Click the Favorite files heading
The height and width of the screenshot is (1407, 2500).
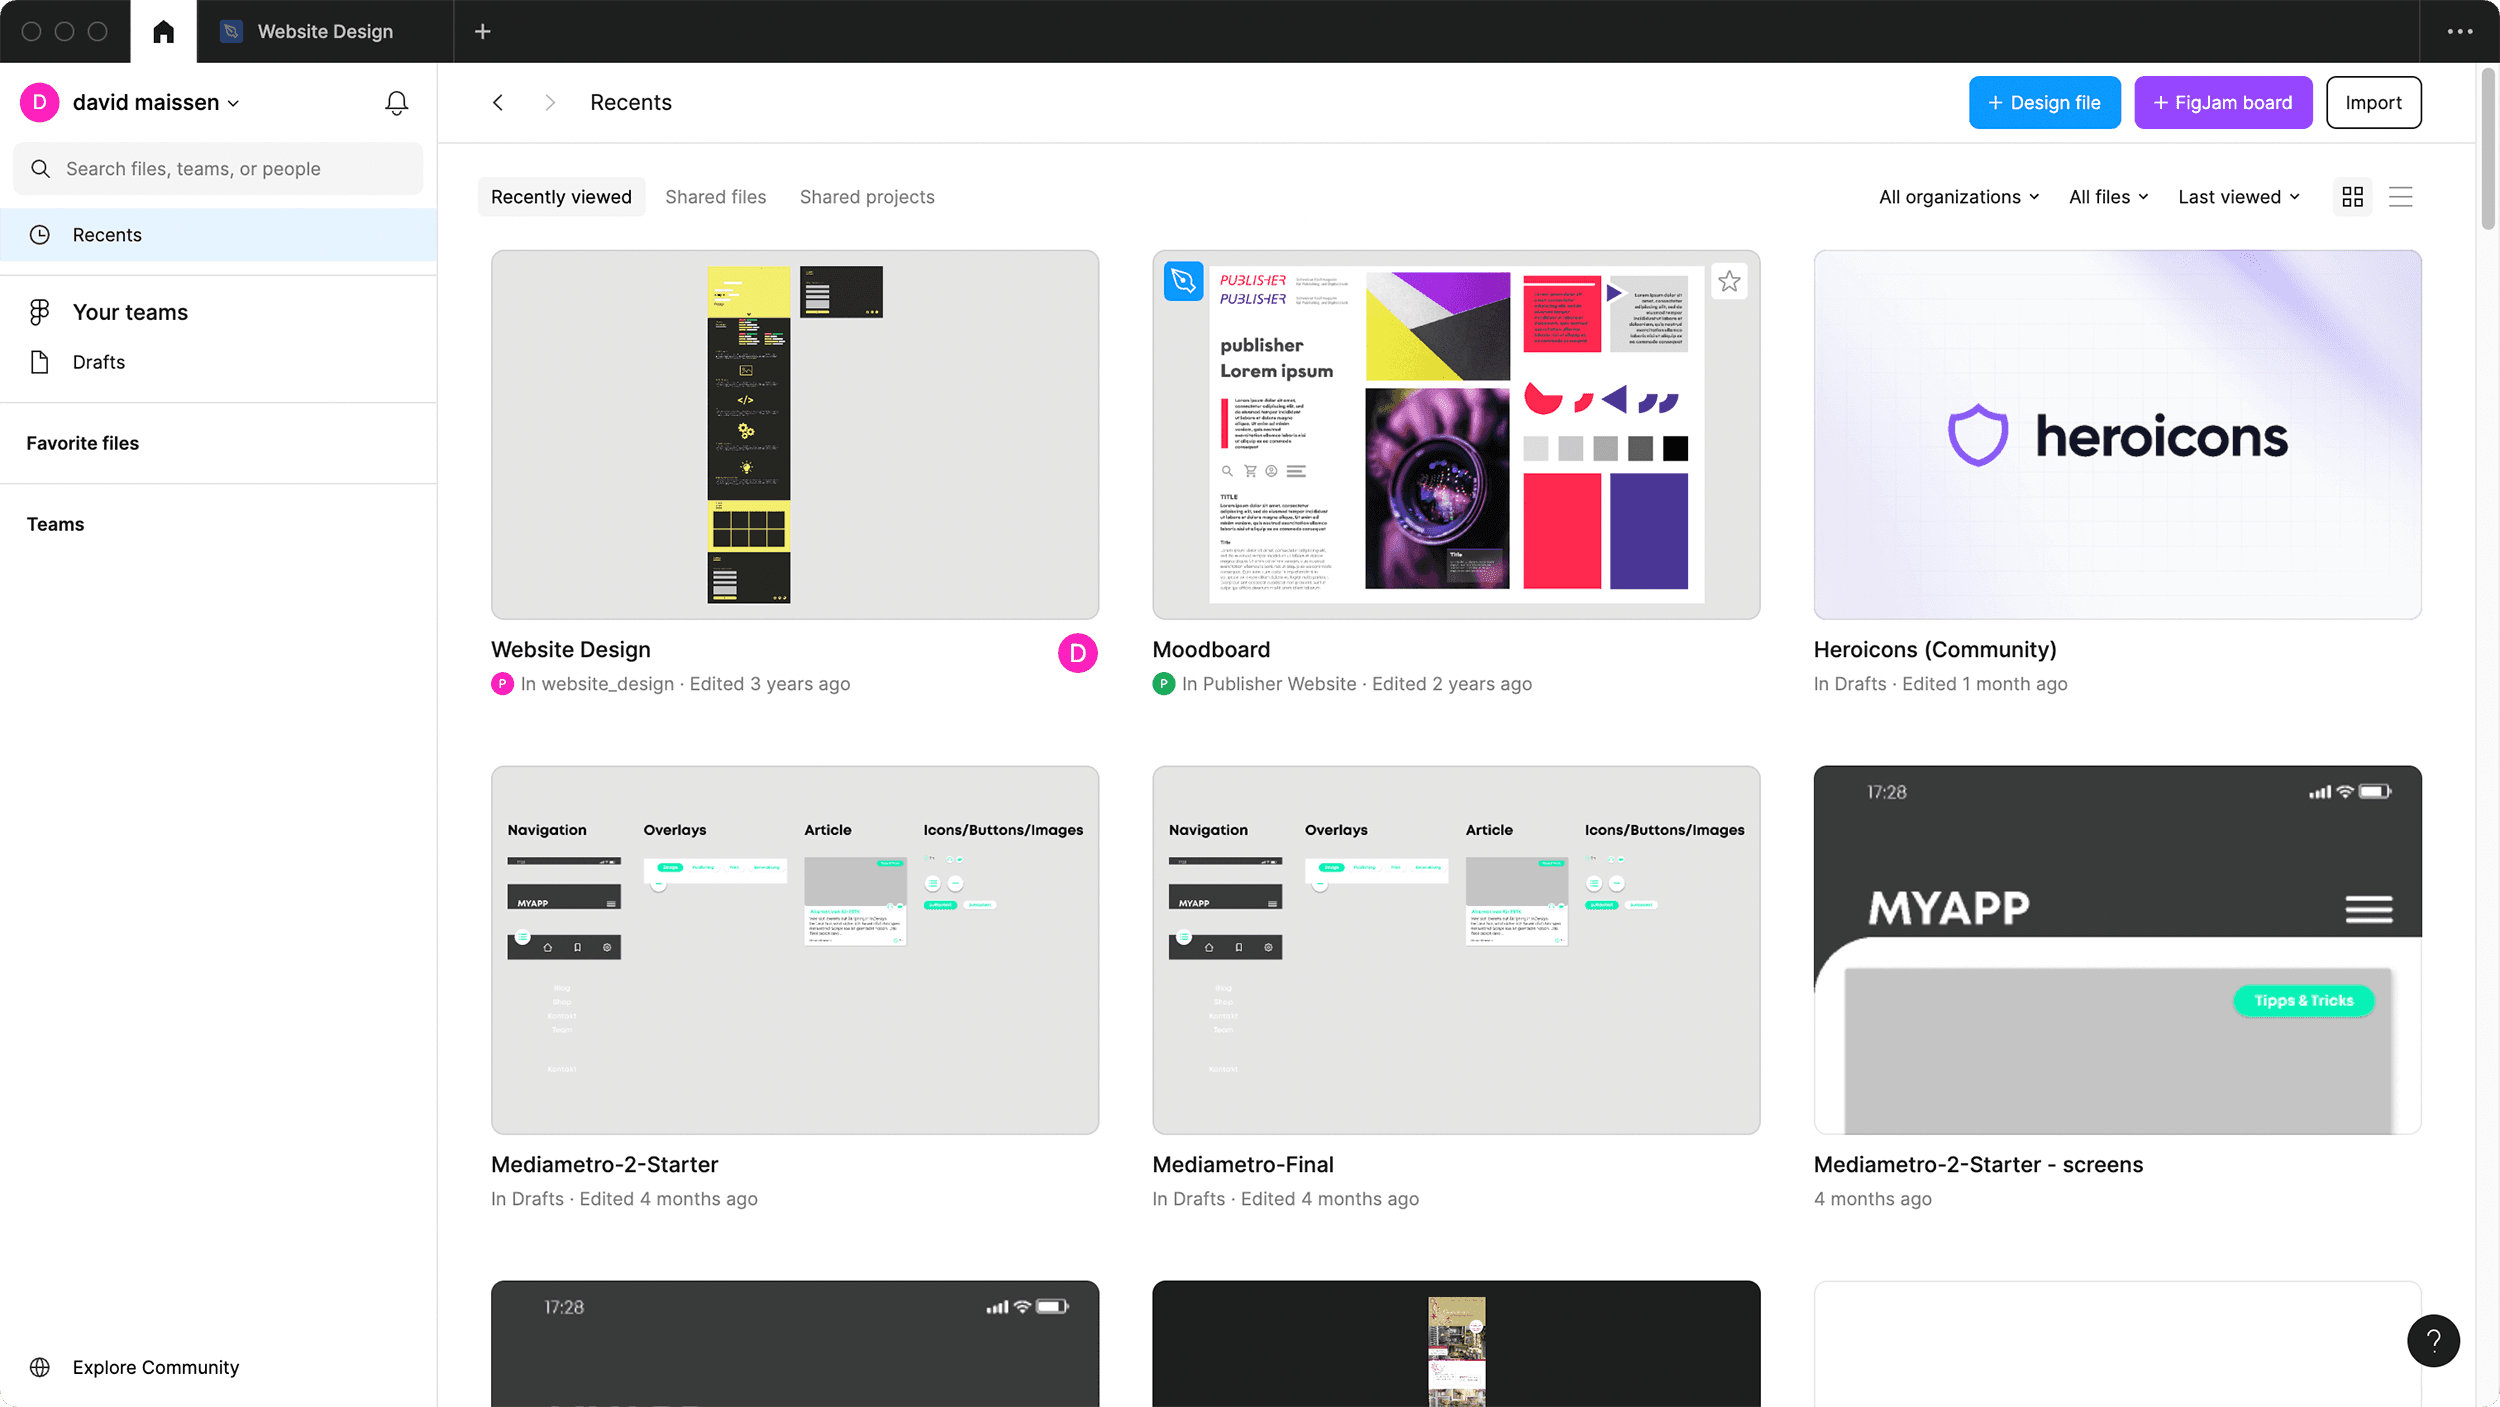click(x=83, y=443)
